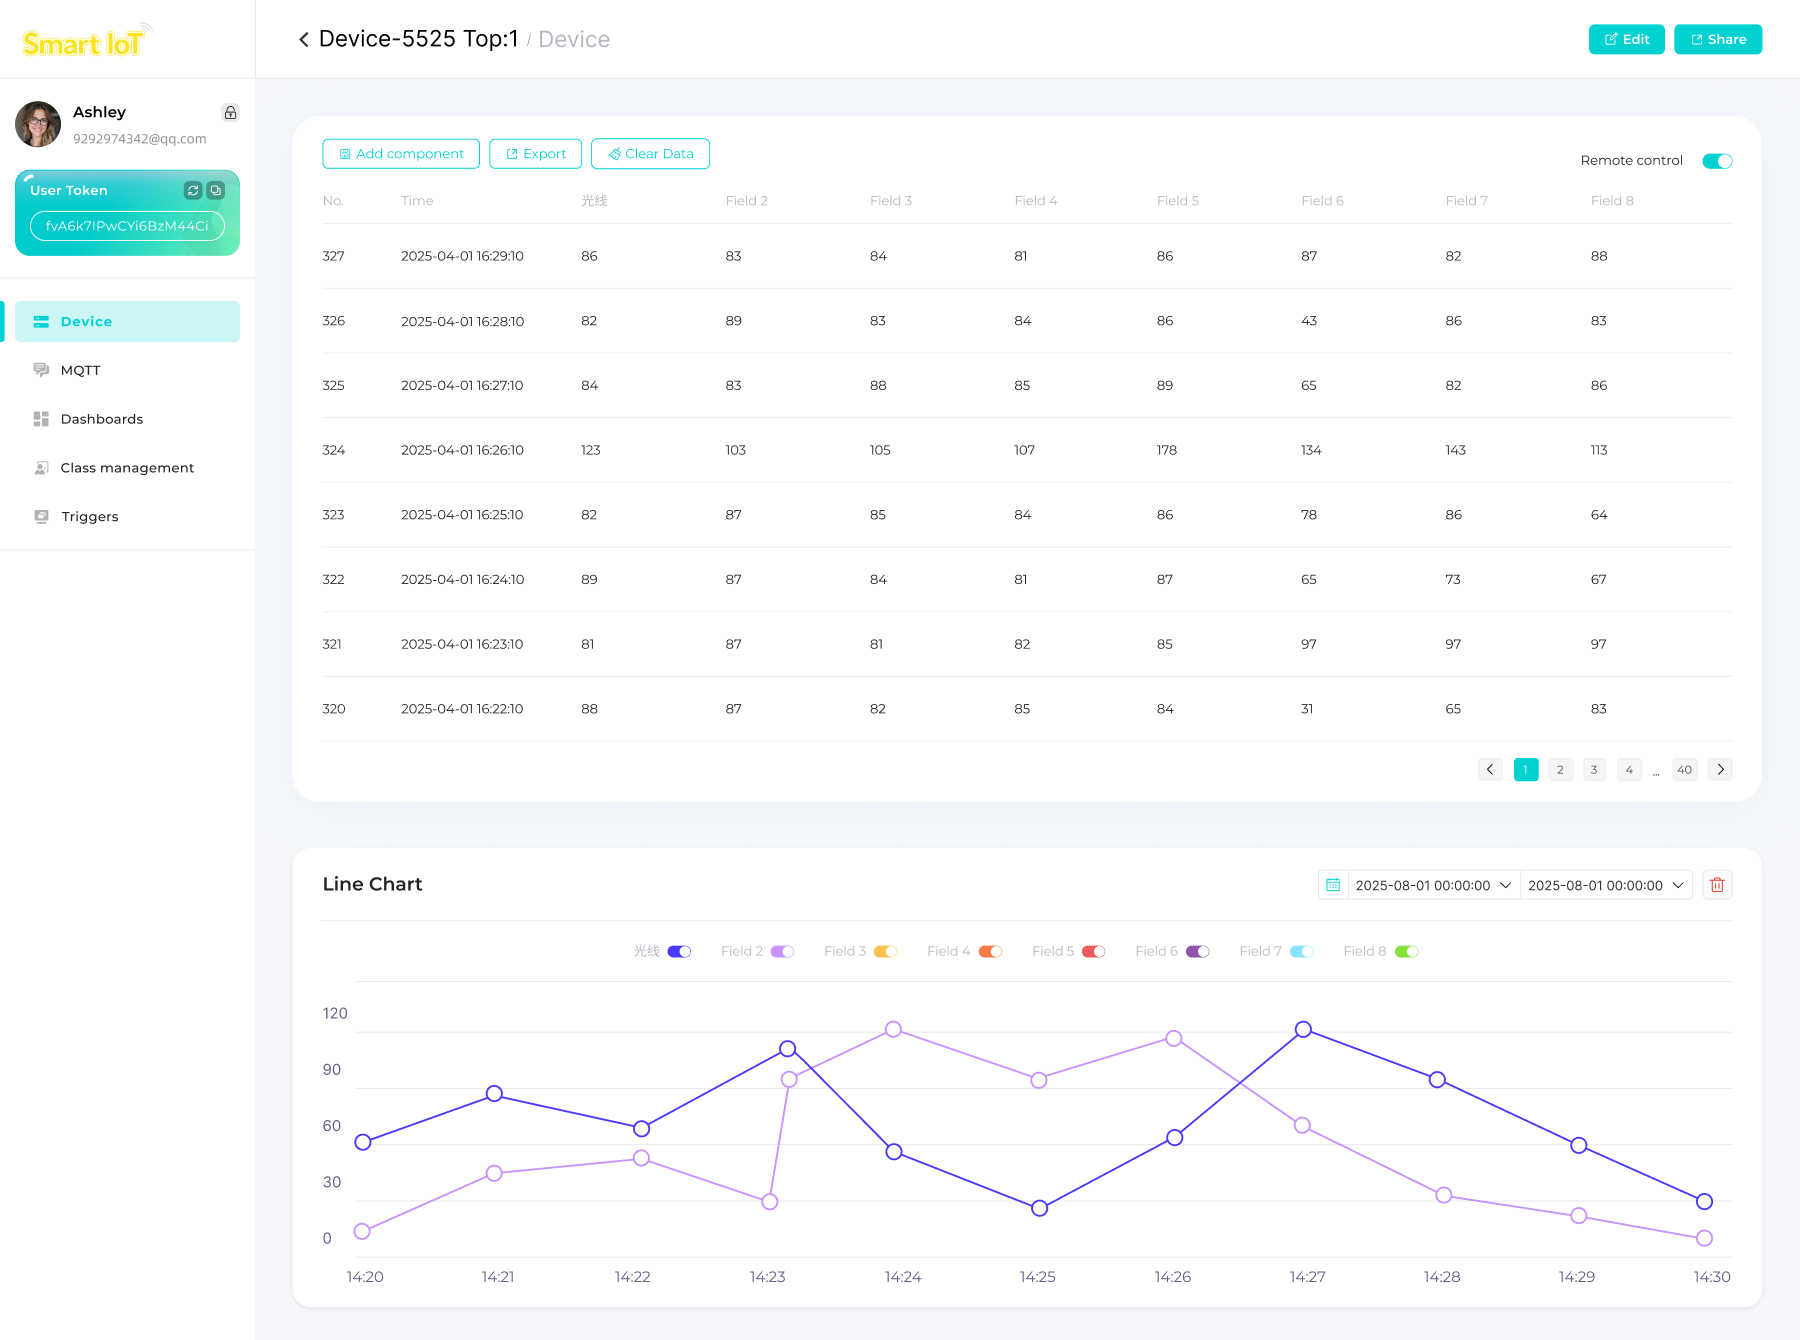Refresh the User Token
The height and width of the screenshot is (1340, 1800).
tap(193, 190)
